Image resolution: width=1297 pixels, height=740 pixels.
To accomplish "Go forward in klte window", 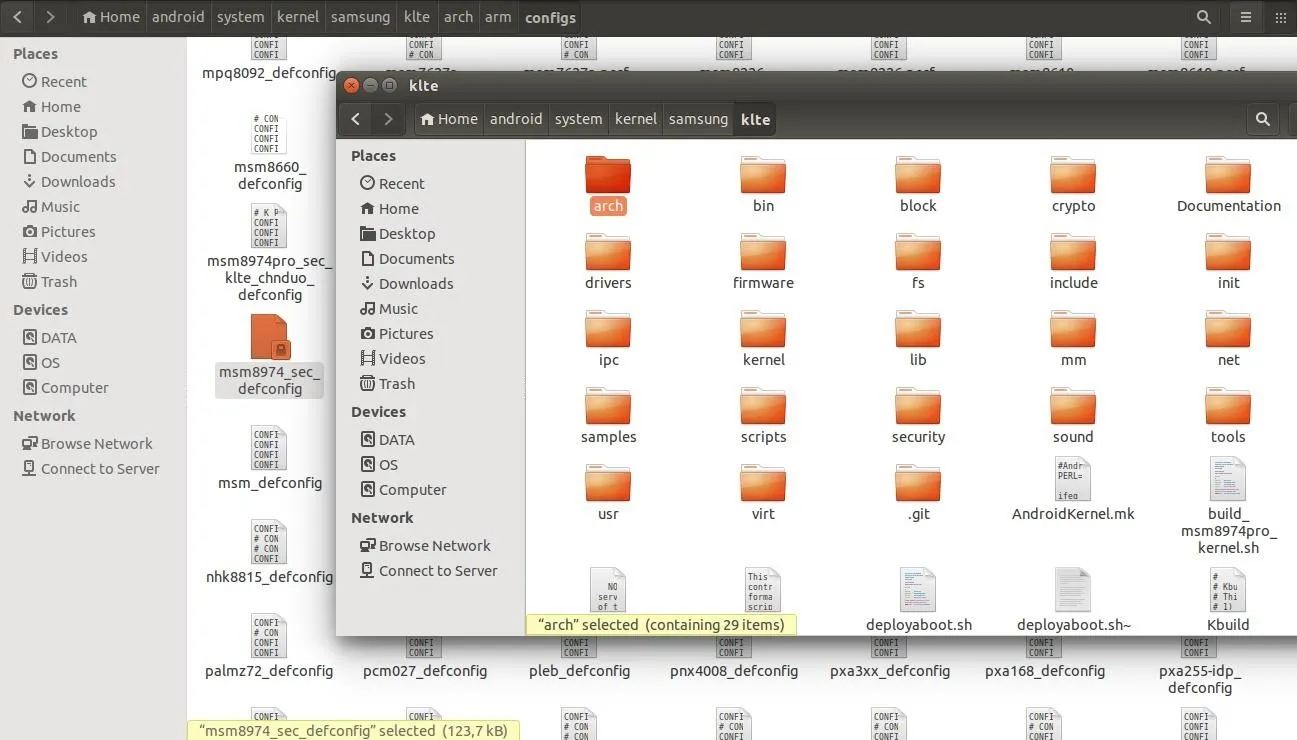I will (388, 119).
